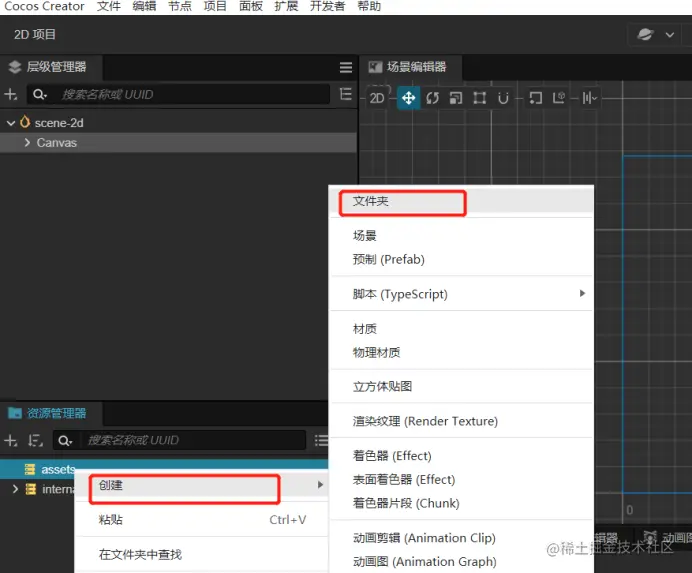Viewport: 692px width, 573px height.
Task: Create a 渲染纹理 (Render Texture)
Action: click(x=461, y=422)
